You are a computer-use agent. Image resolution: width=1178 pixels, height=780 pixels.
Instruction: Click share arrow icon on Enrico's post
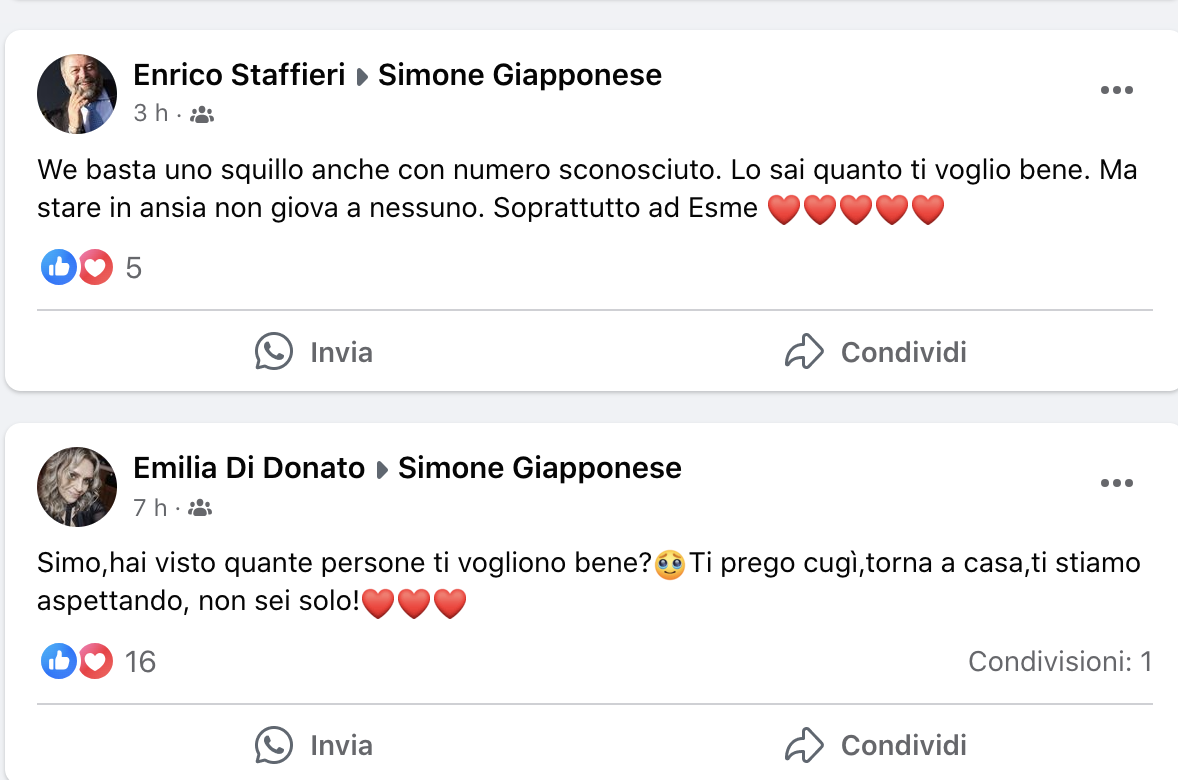[804, 352]
